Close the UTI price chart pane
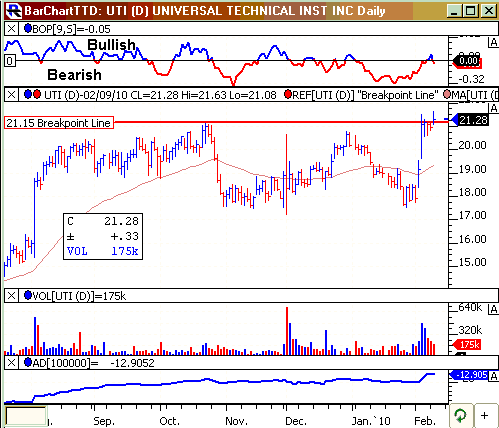Screen dimensions: 499x428 coord(11,95)
